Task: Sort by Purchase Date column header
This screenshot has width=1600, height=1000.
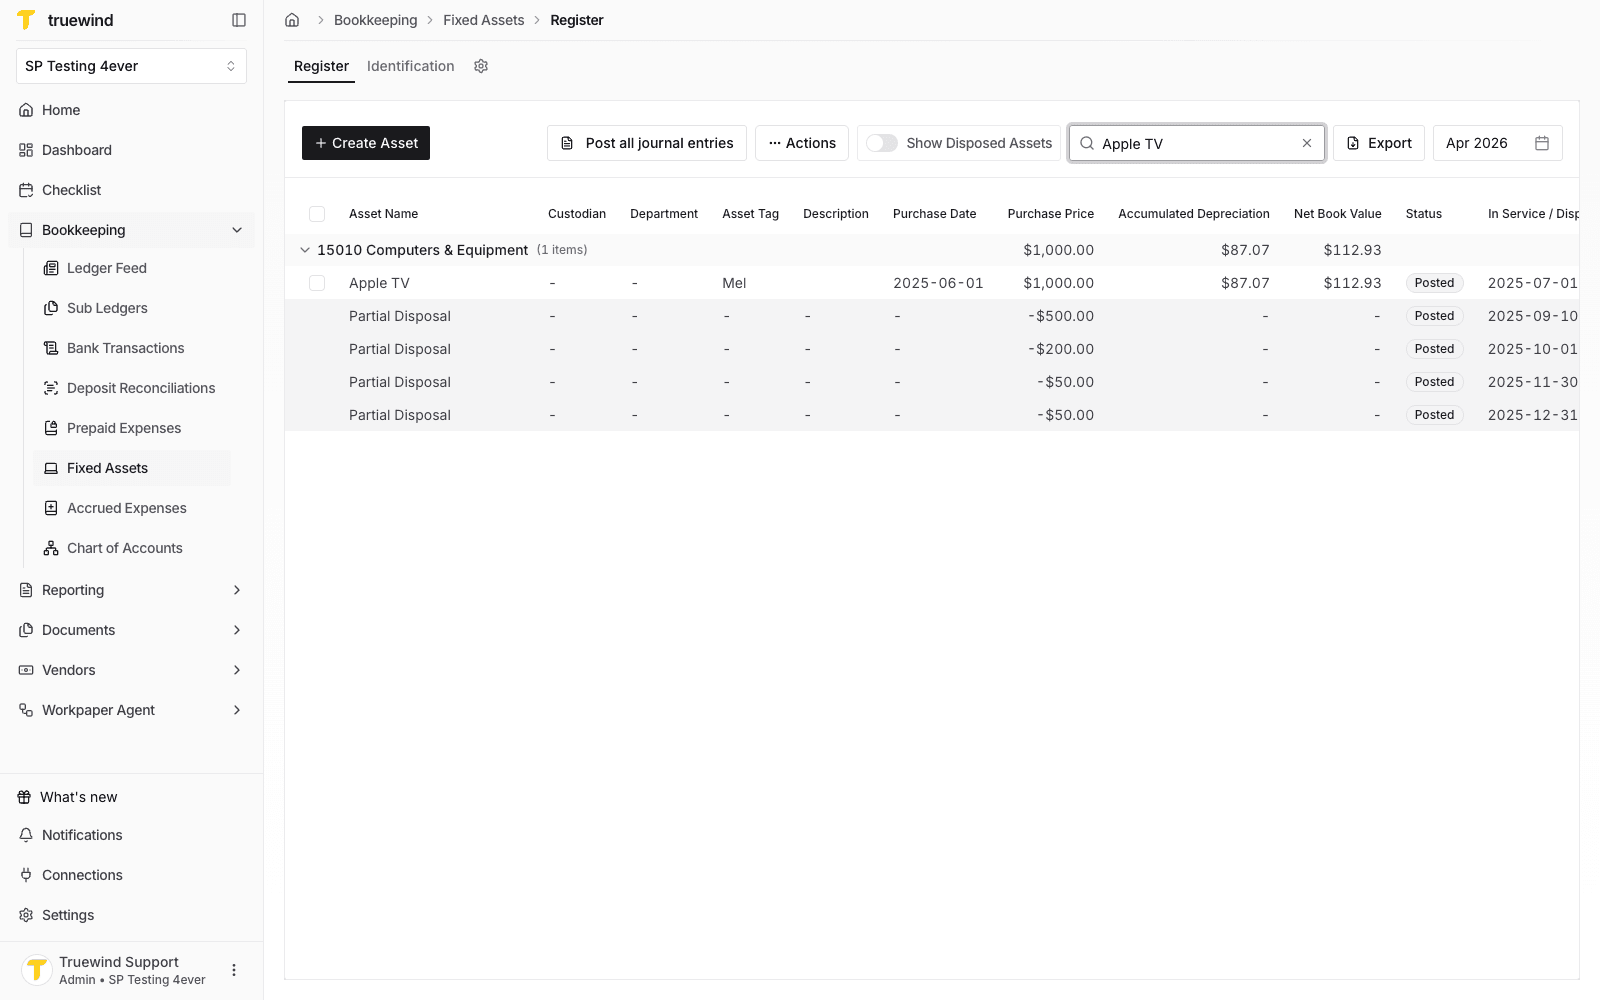Action: (934, 214)
